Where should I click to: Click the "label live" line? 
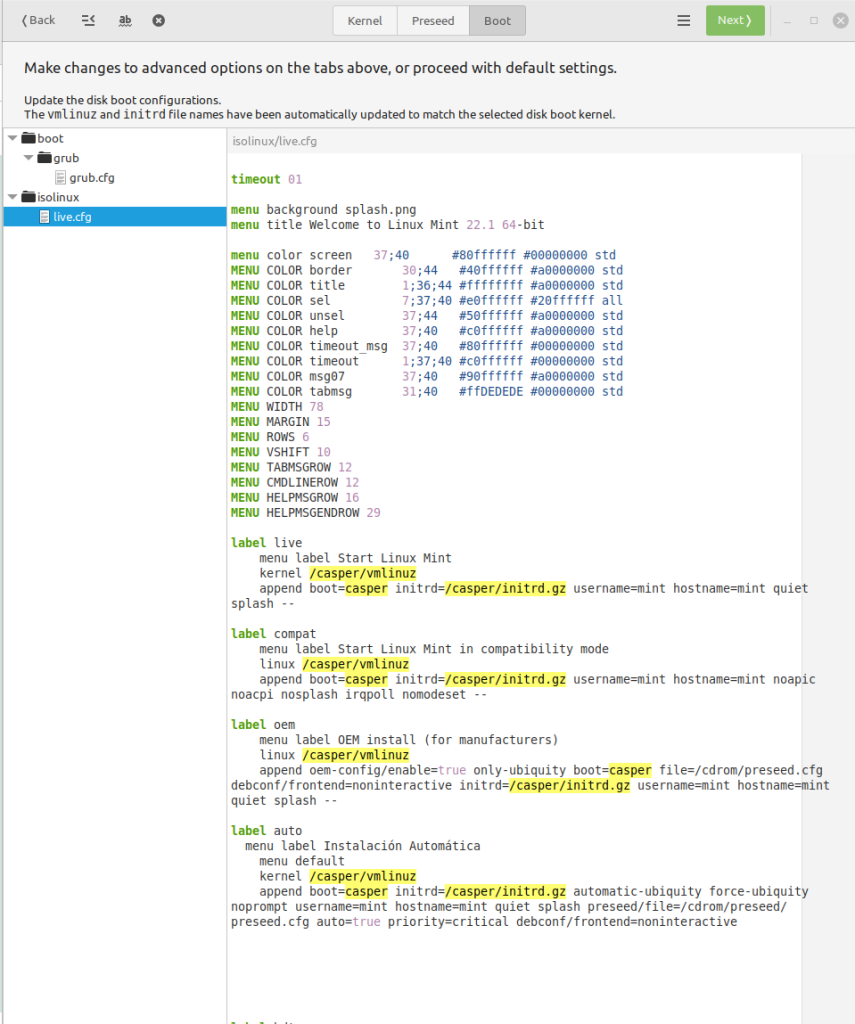click(266, 543)
